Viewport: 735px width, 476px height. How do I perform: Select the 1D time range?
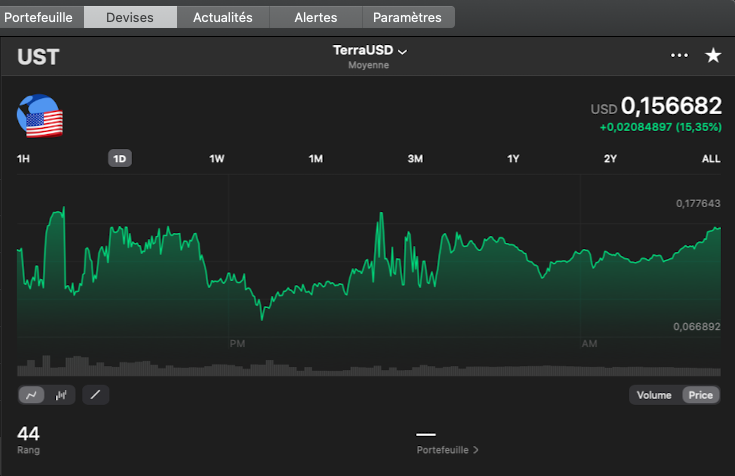pyautogui.click(x=120, y=159)
